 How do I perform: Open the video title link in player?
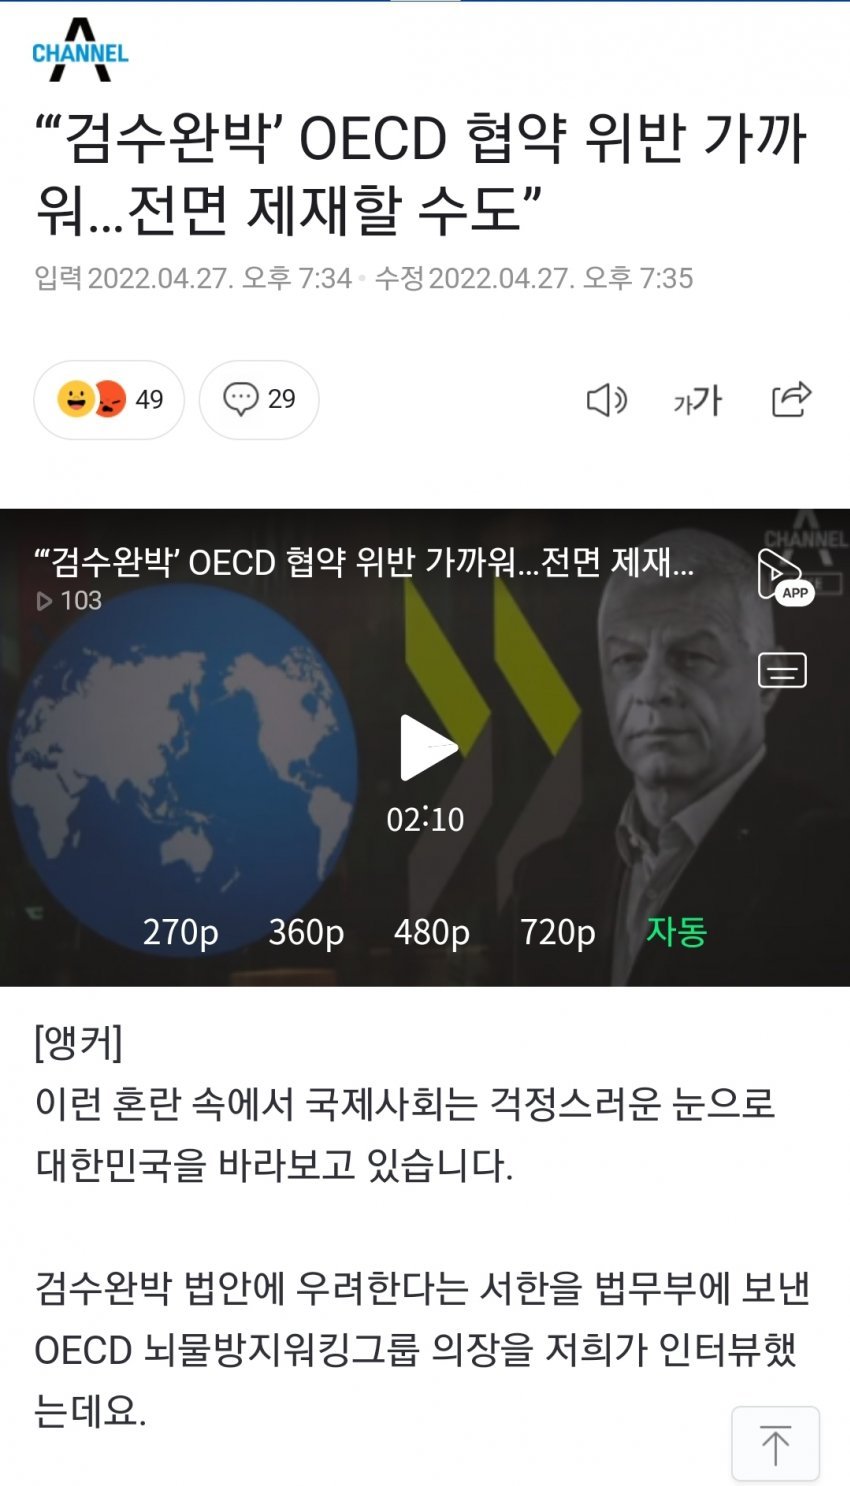click(x=364, y=562)
